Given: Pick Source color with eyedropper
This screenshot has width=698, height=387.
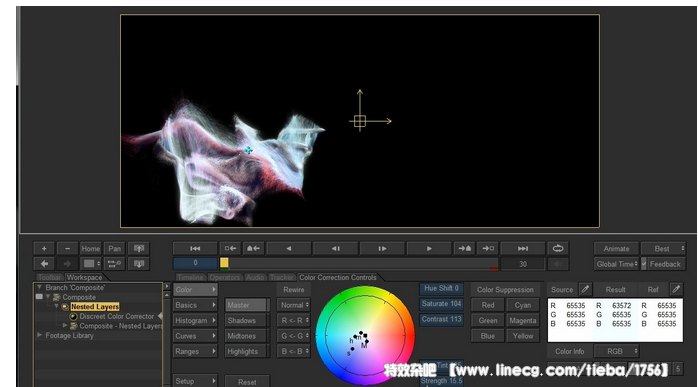Looking at the screenshot, I should [x=585, y=289].
